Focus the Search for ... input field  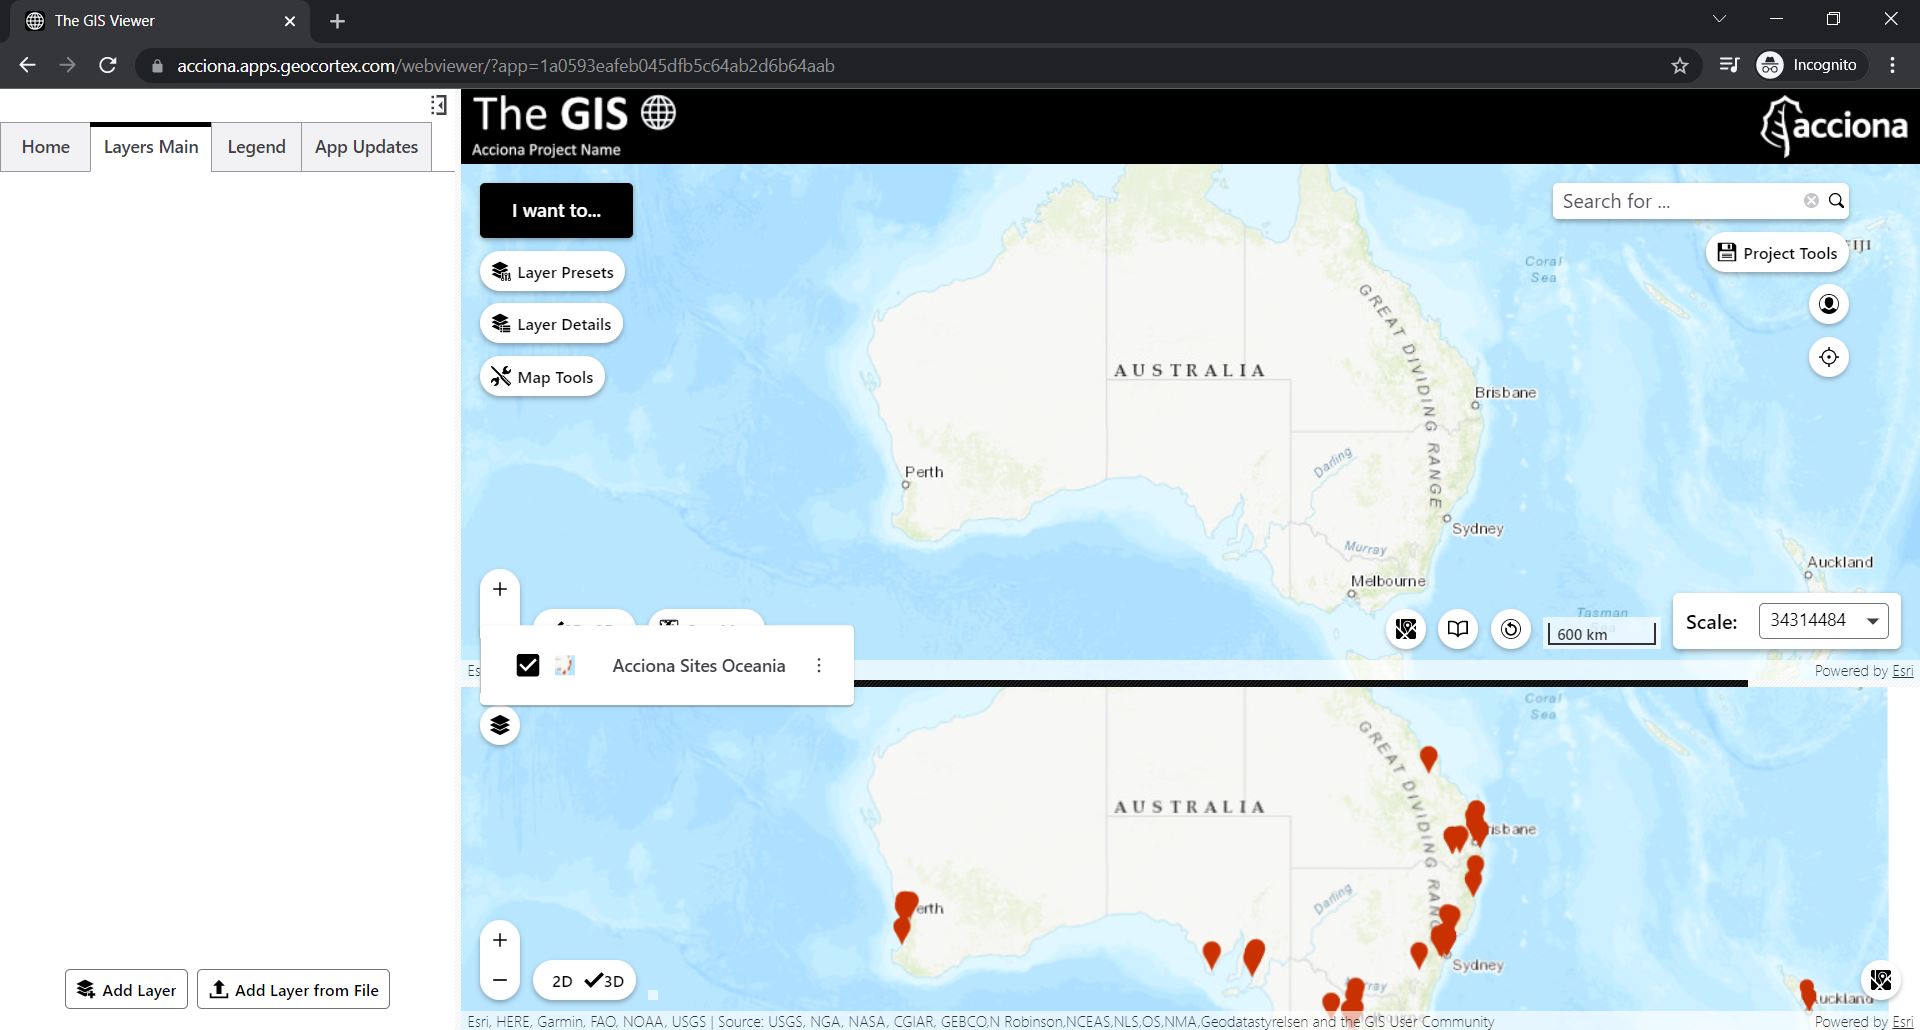(1680, 201)
